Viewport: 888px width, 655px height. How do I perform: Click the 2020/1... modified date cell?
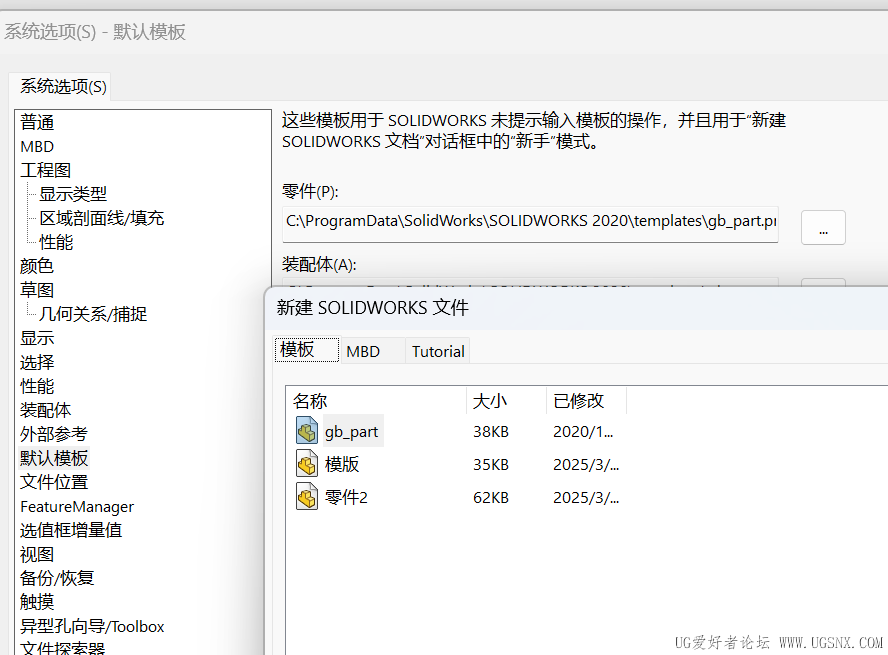(583, 431)
